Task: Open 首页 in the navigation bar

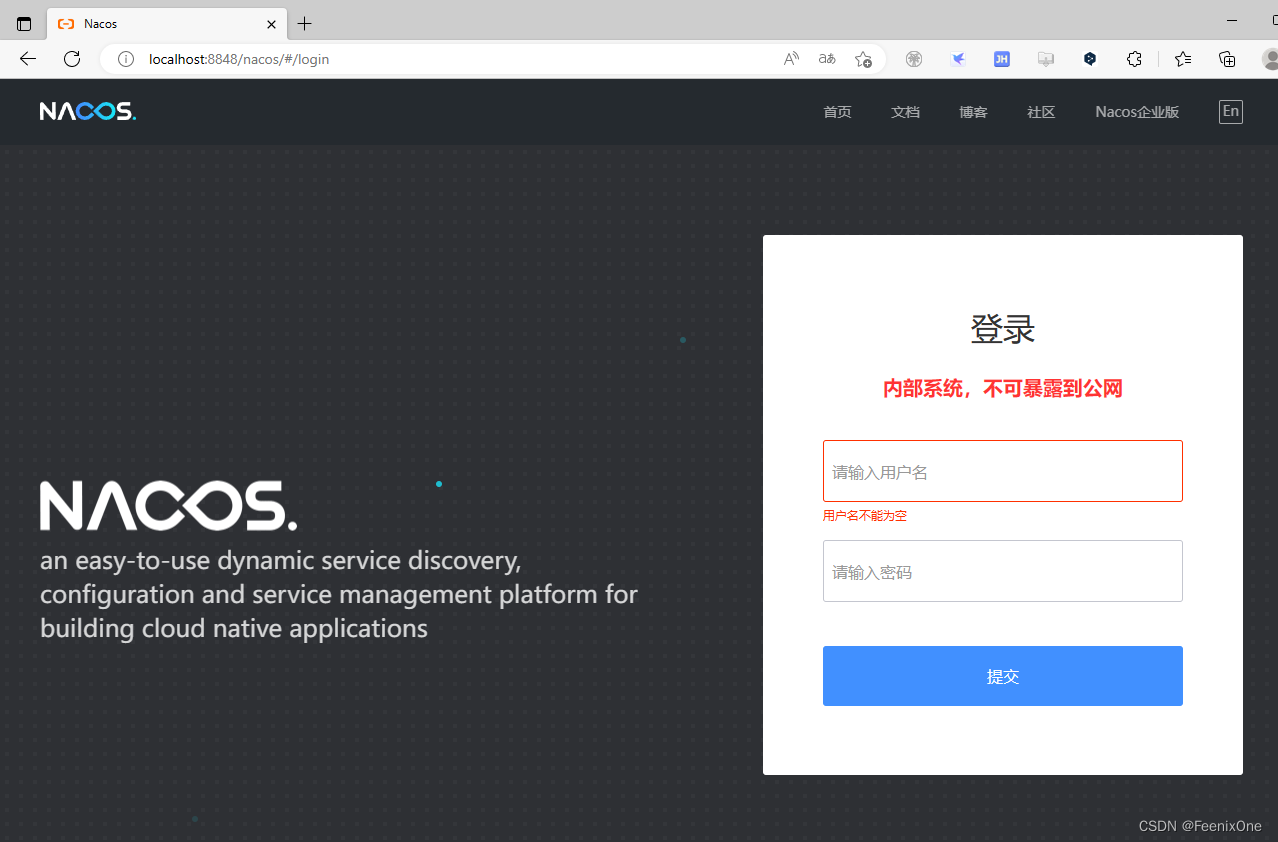Action: (x=837, y=112)
